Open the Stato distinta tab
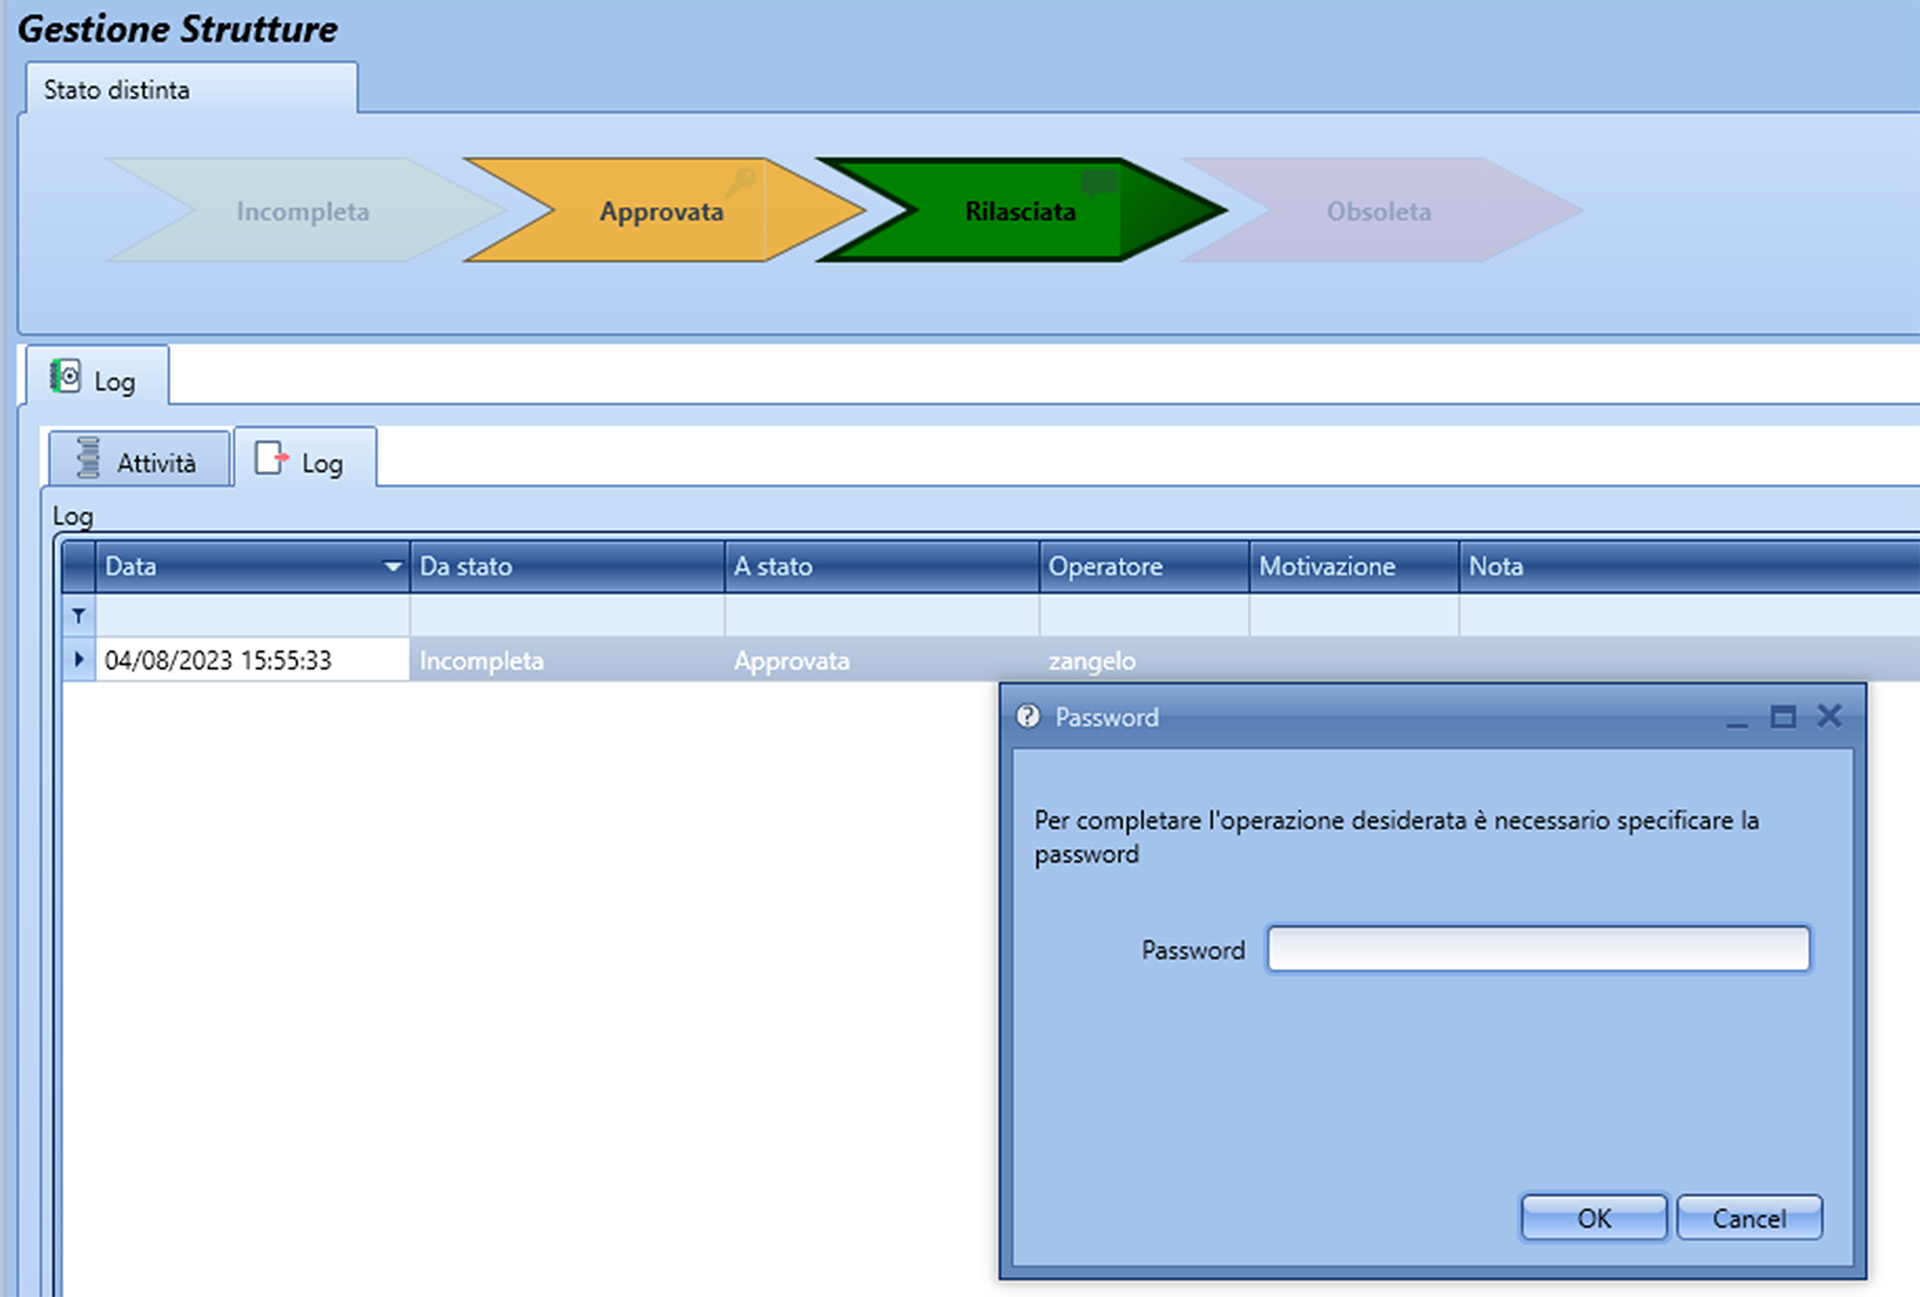This screenshot has height=1297, width=1920. (x=117, y=90)
